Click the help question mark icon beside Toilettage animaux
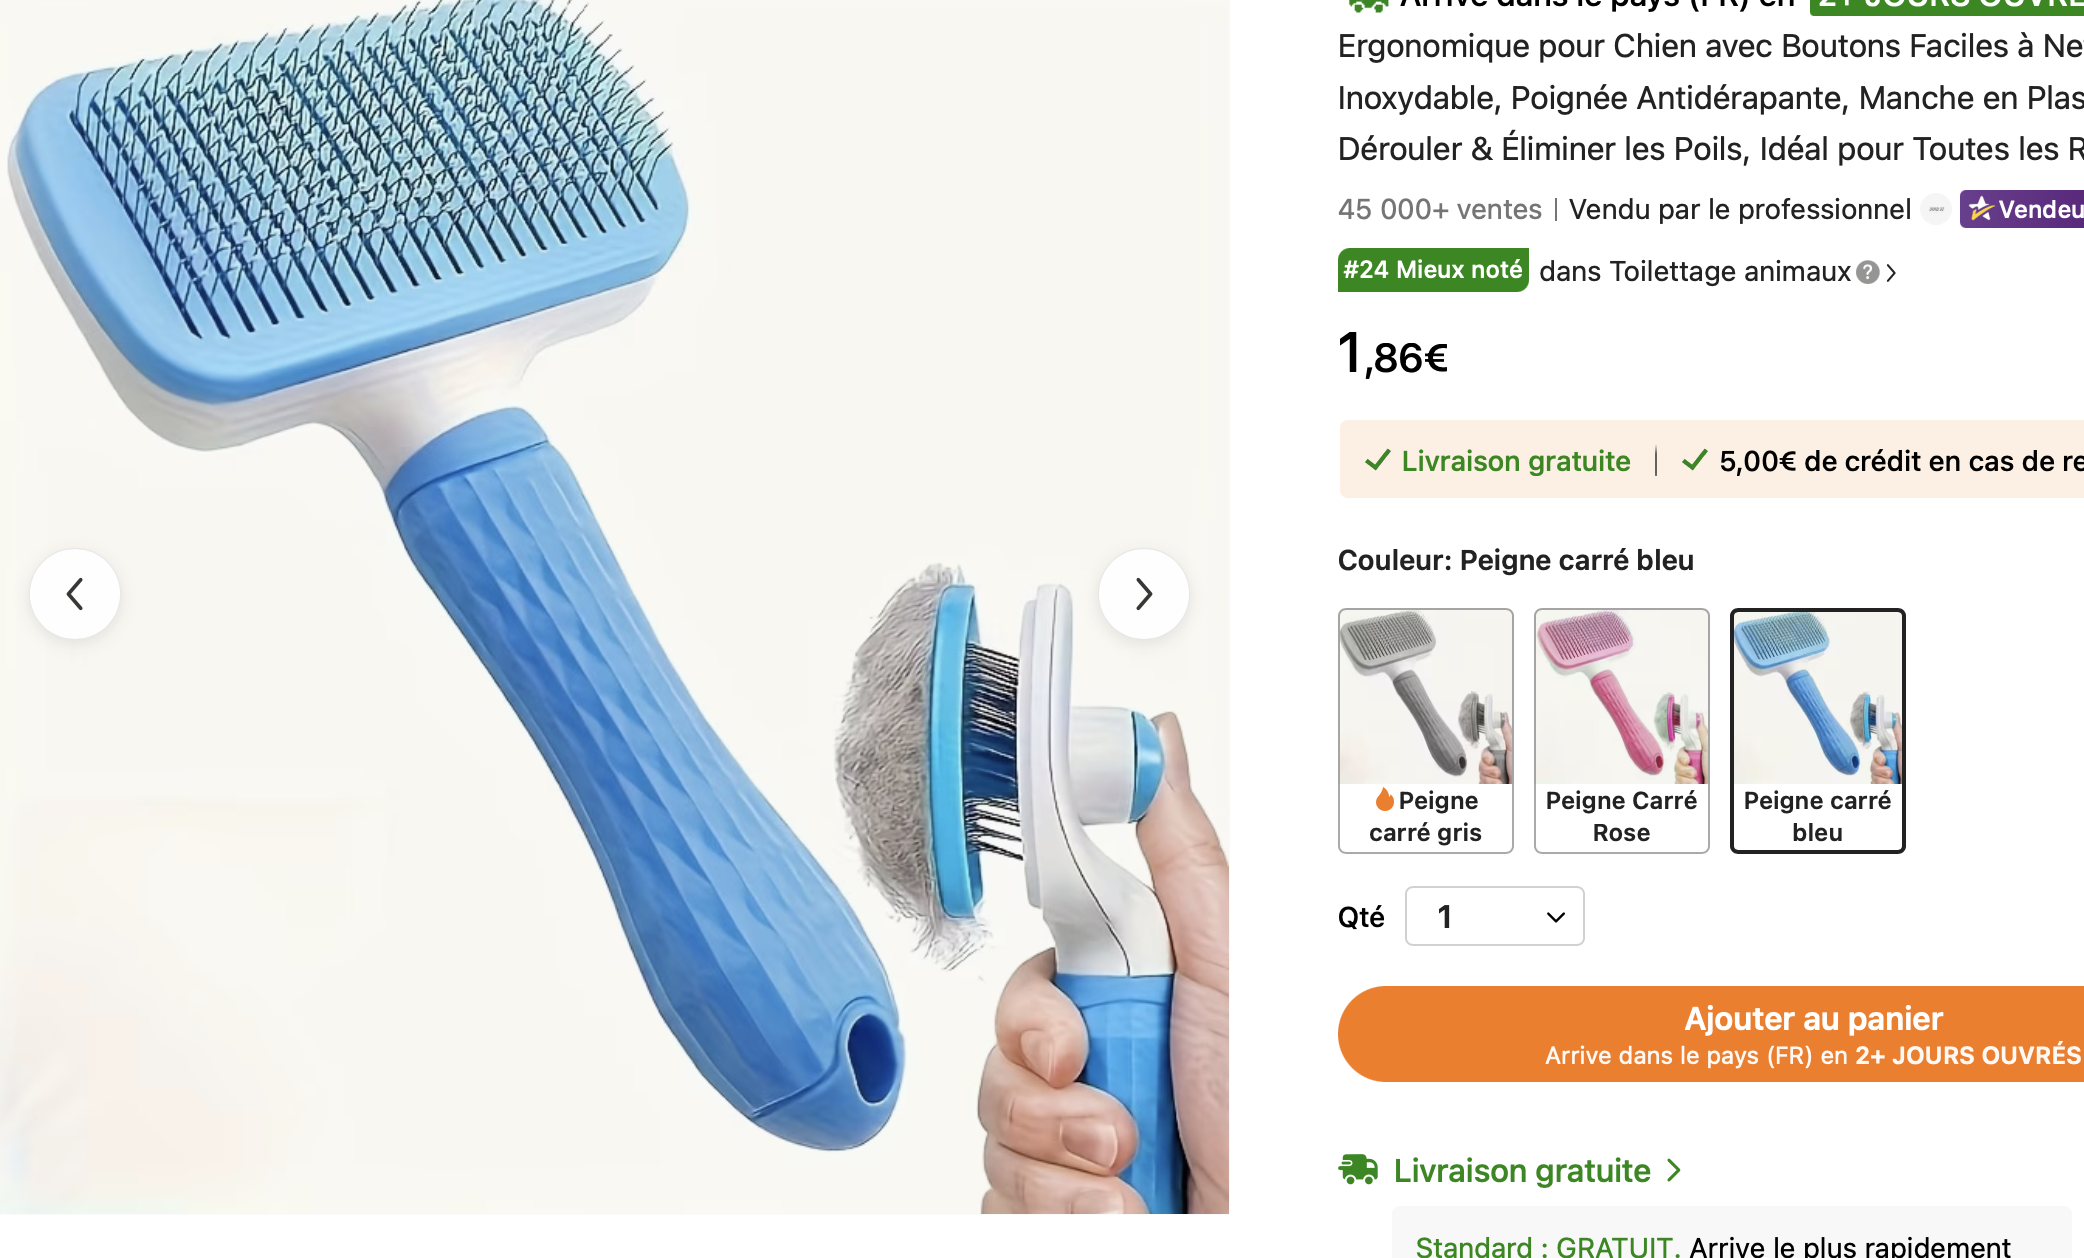2084x1258 pixels. [1867, 272]
